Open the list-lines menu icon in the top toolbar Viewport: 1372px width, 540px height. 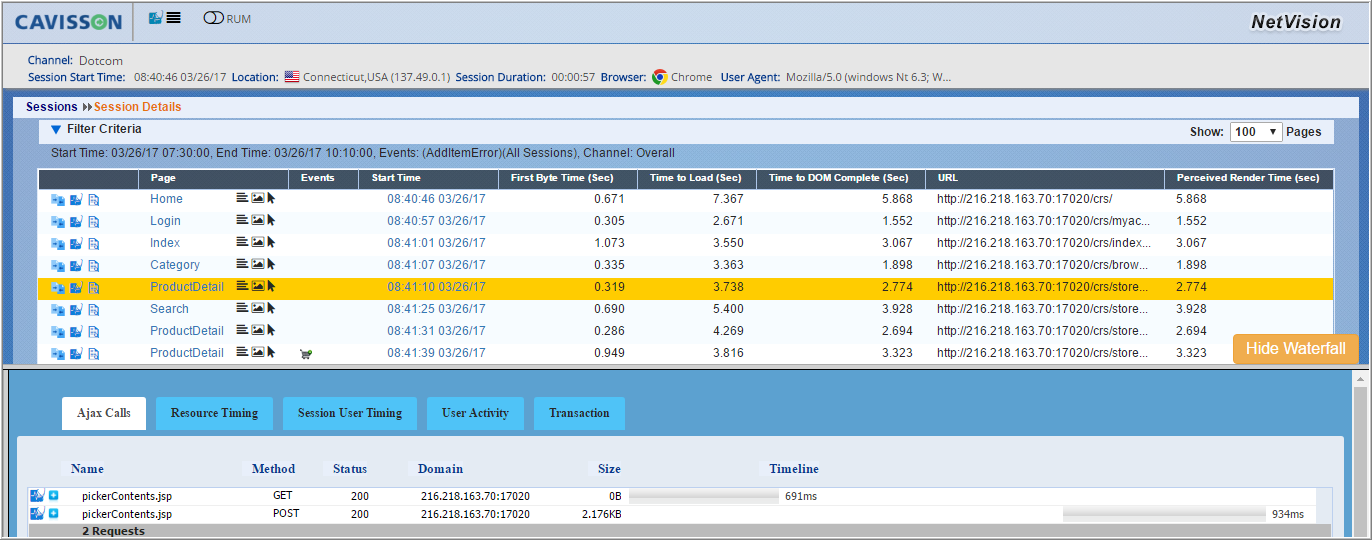(x=173, y=18)
